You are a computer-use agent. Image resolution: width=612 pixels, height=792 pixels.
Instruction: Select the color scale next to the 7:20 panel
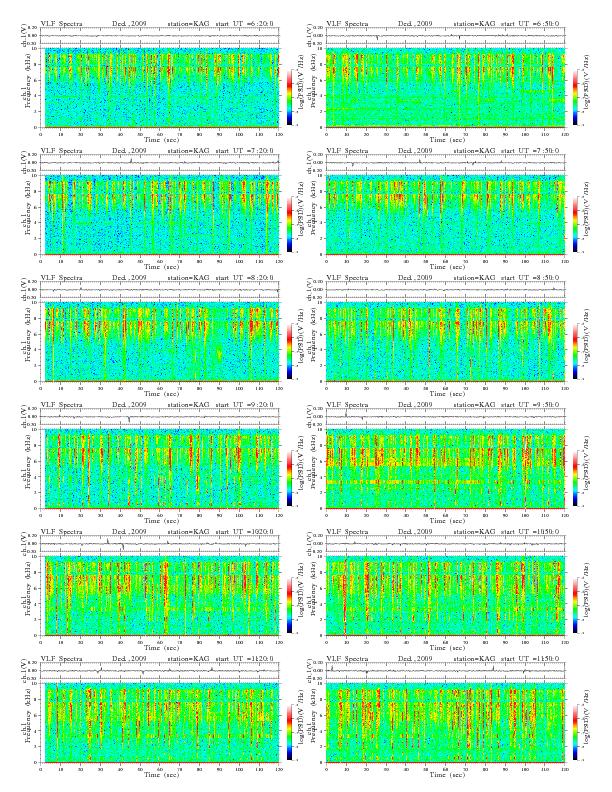coord(289,225)
